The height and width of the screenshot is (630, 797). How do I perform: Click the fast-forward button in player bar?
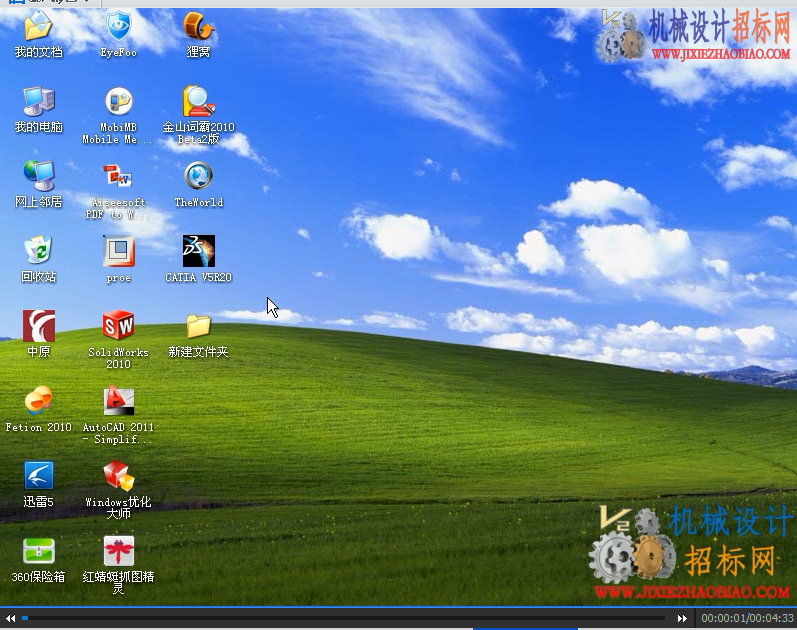coord(682,618)
